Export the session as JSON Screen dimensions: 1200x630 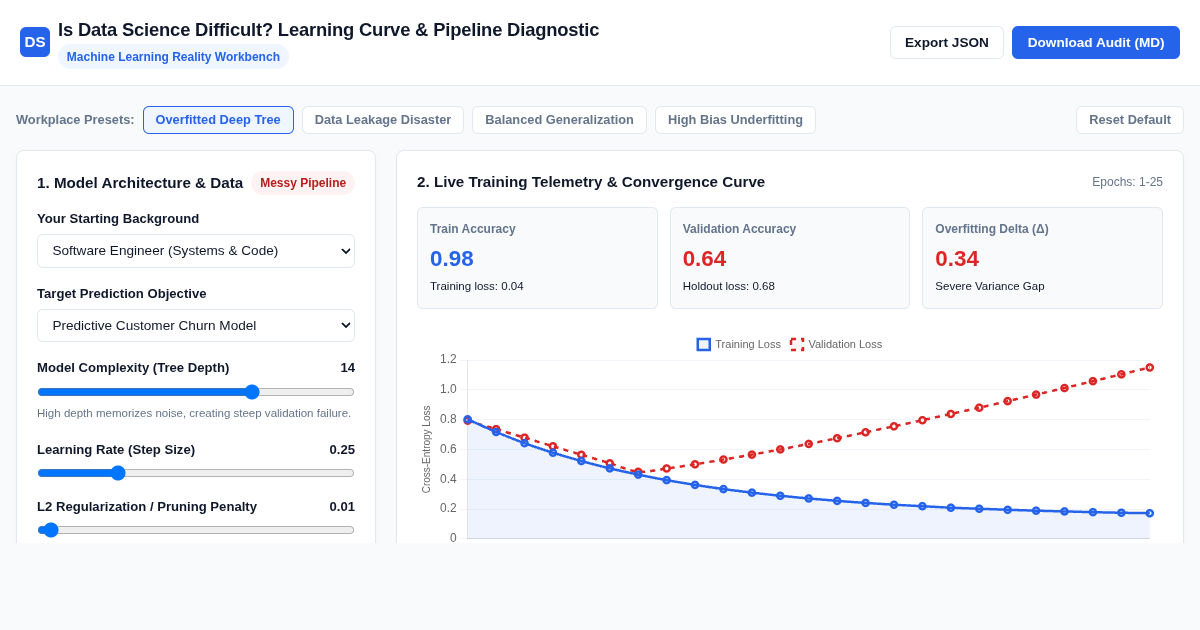[x=947, y=42]
